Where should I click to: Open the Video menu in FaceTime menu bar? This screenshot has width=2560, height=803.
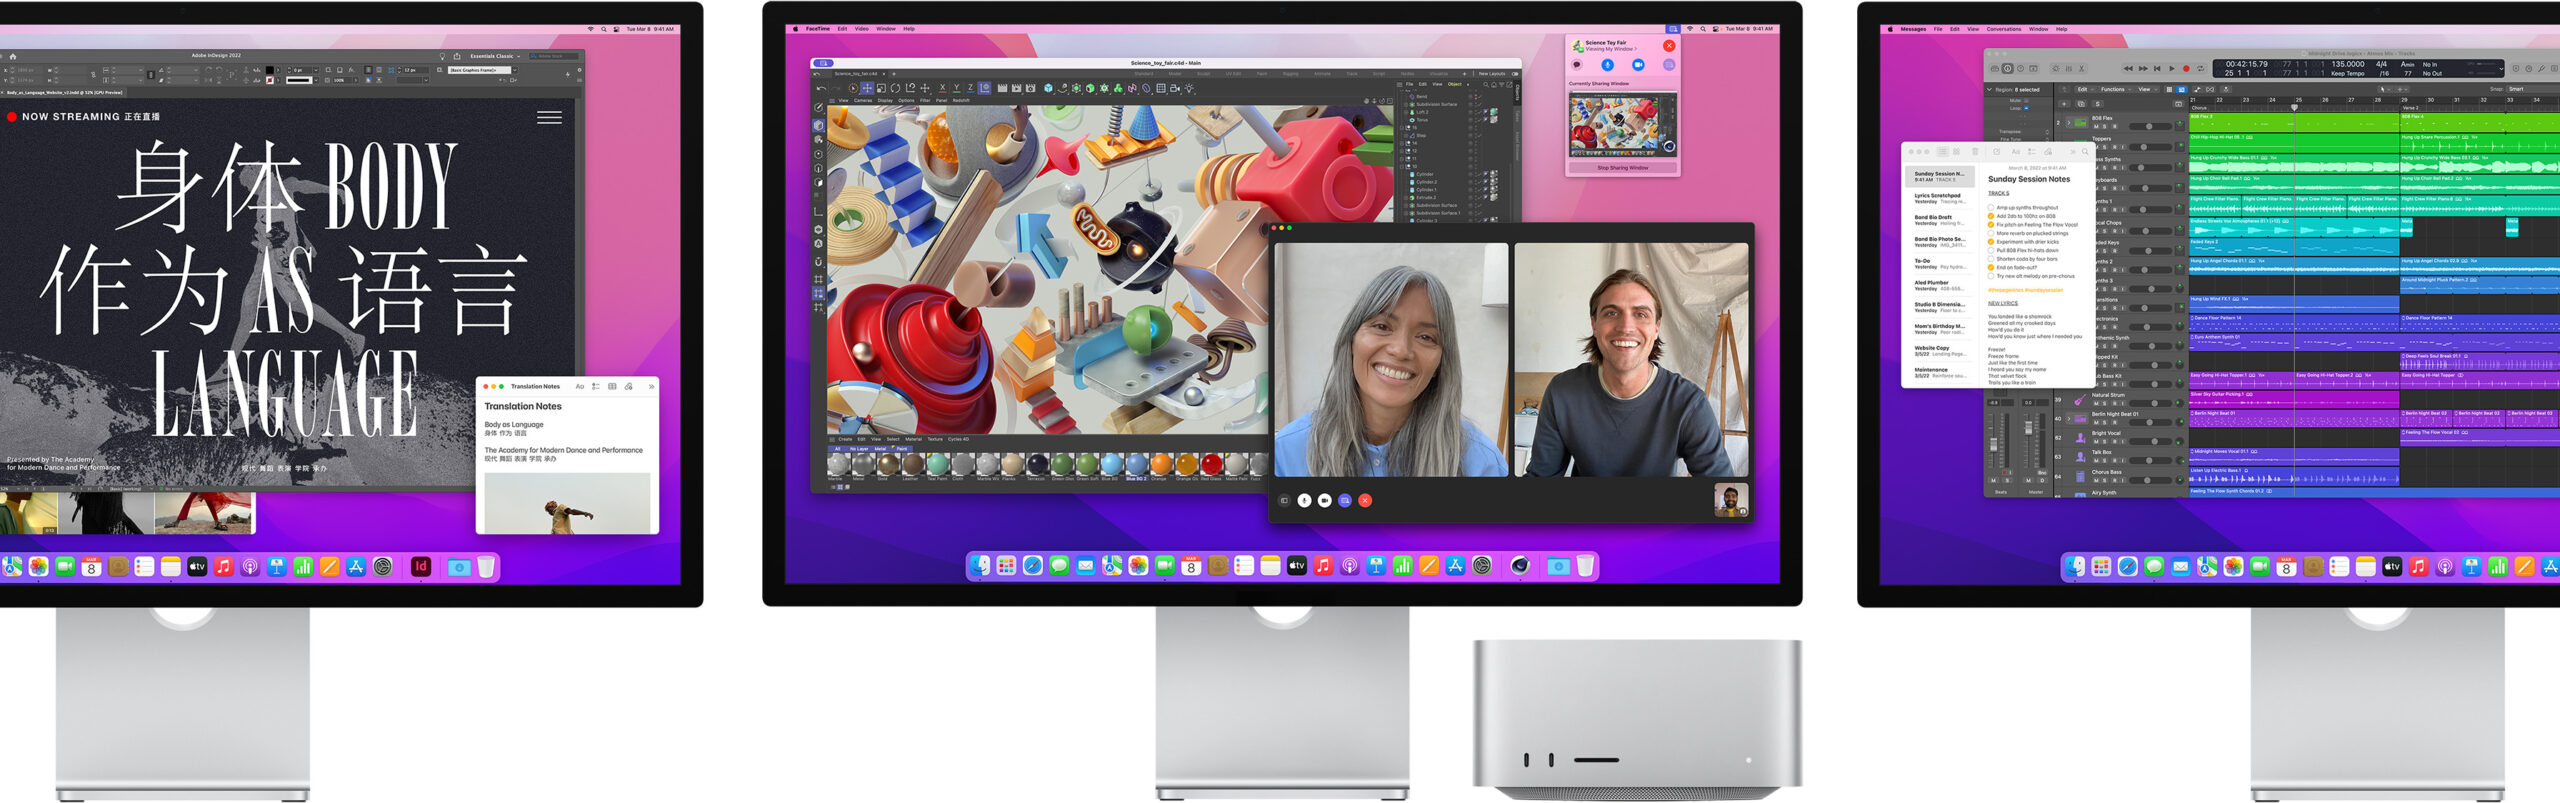[861, 29]
